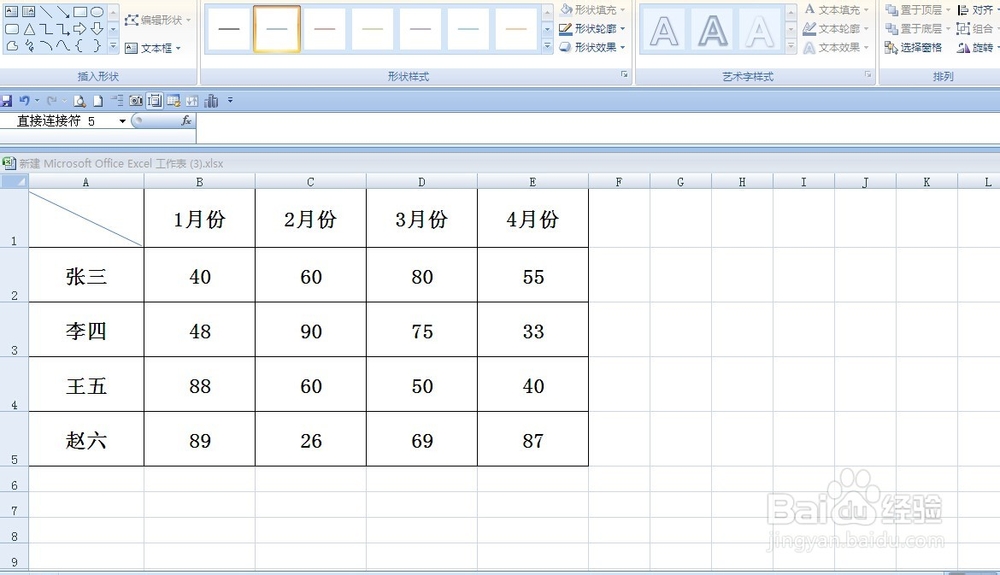Open the Shape Styles dialog launcher
Viewport: 1000px width, 575px height.
(x=624, y=75)
